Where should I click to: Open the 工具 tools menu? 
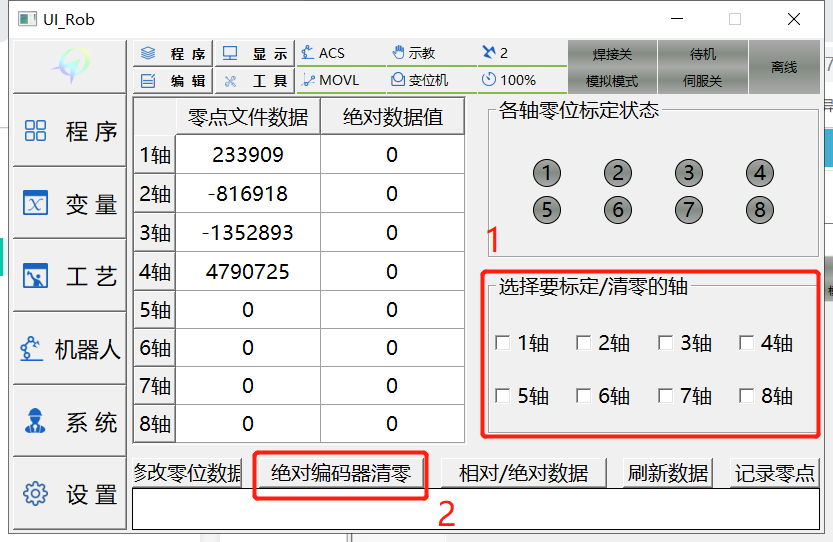pos(254,81)
